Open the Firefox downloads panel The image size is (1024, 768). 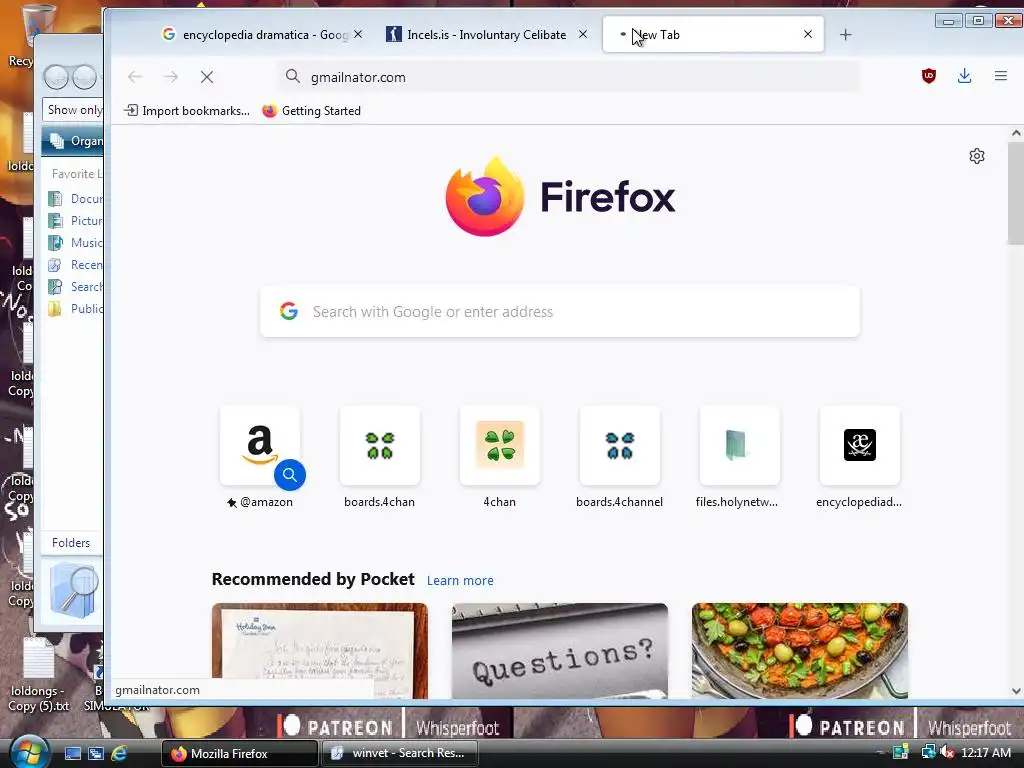965,76
